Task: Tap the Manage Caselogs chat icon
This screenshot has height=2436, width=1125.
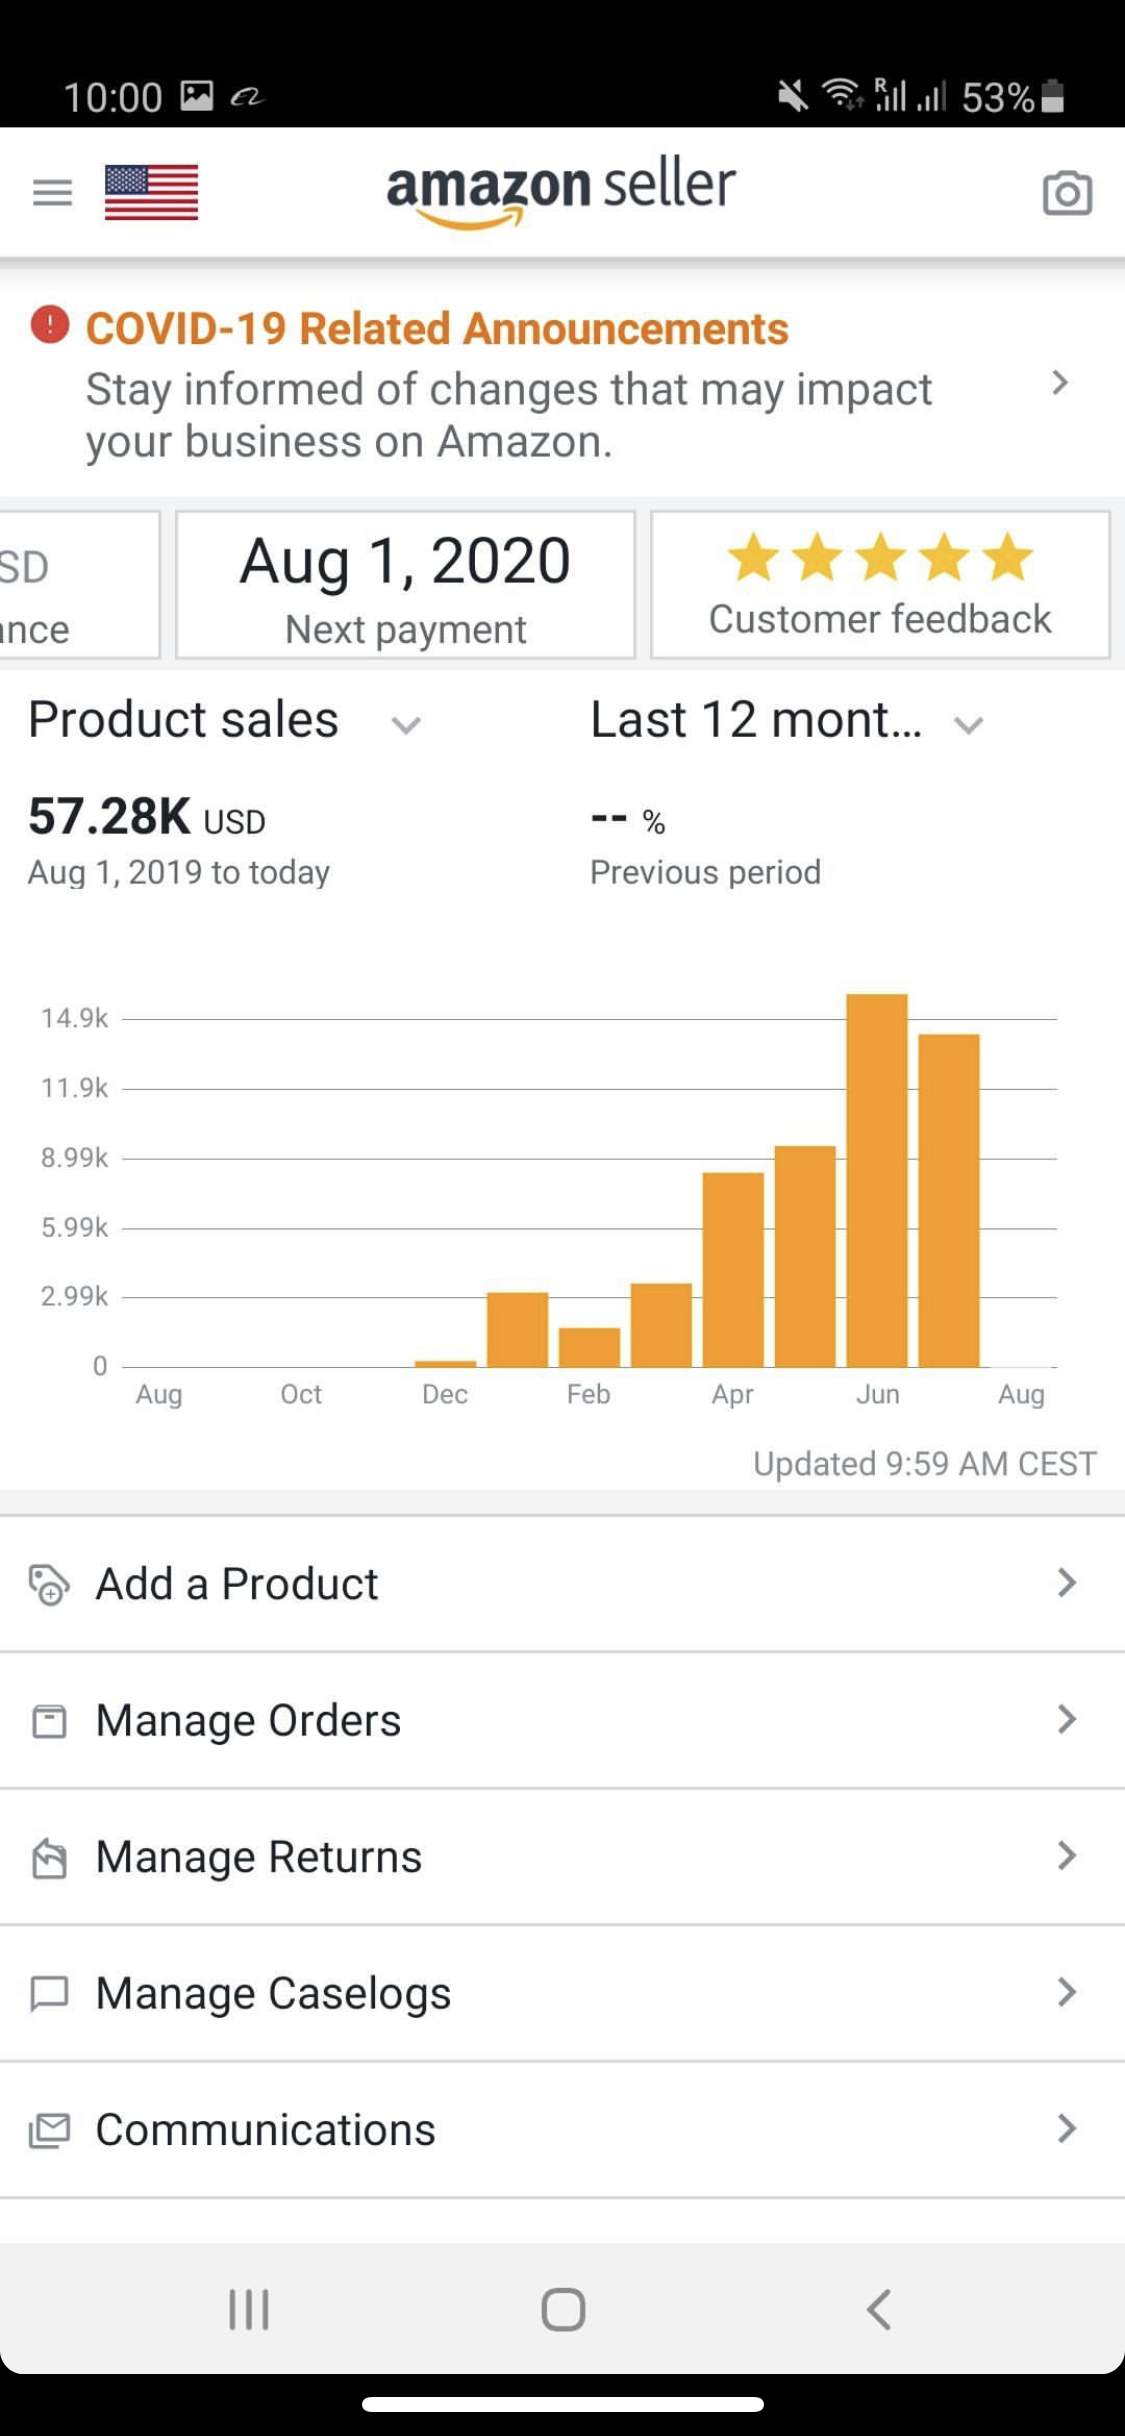Action: pyautogui.click(x=49, y=1993)
